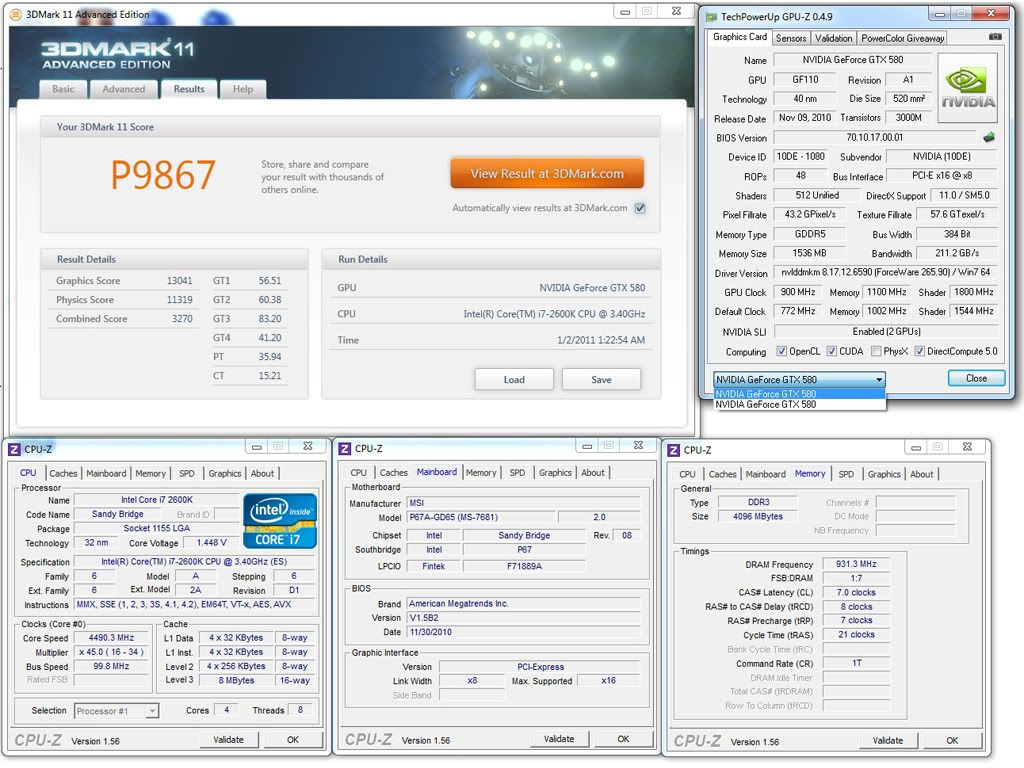Click Validate in the CPU-Z CPU window

(x=229, y=740)
